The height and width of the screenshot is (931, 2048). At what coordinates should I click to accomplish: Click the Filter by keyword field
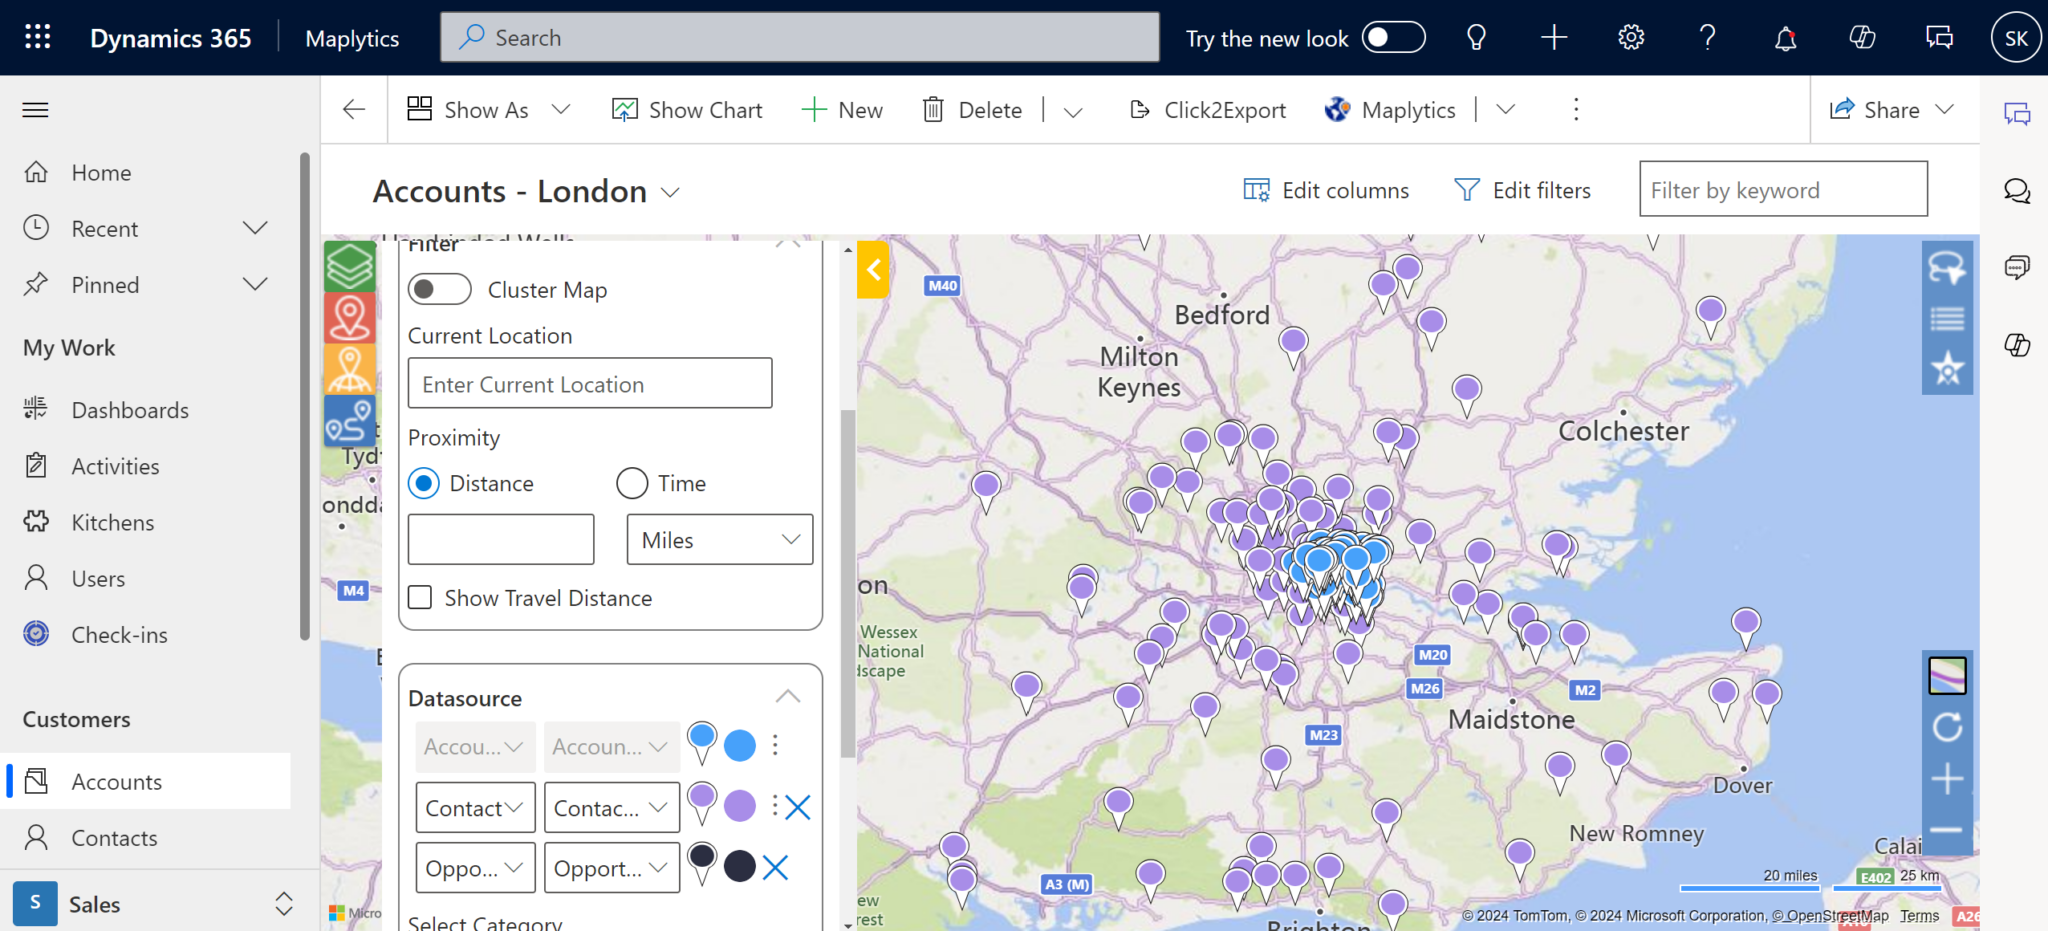coord(1782,189)
